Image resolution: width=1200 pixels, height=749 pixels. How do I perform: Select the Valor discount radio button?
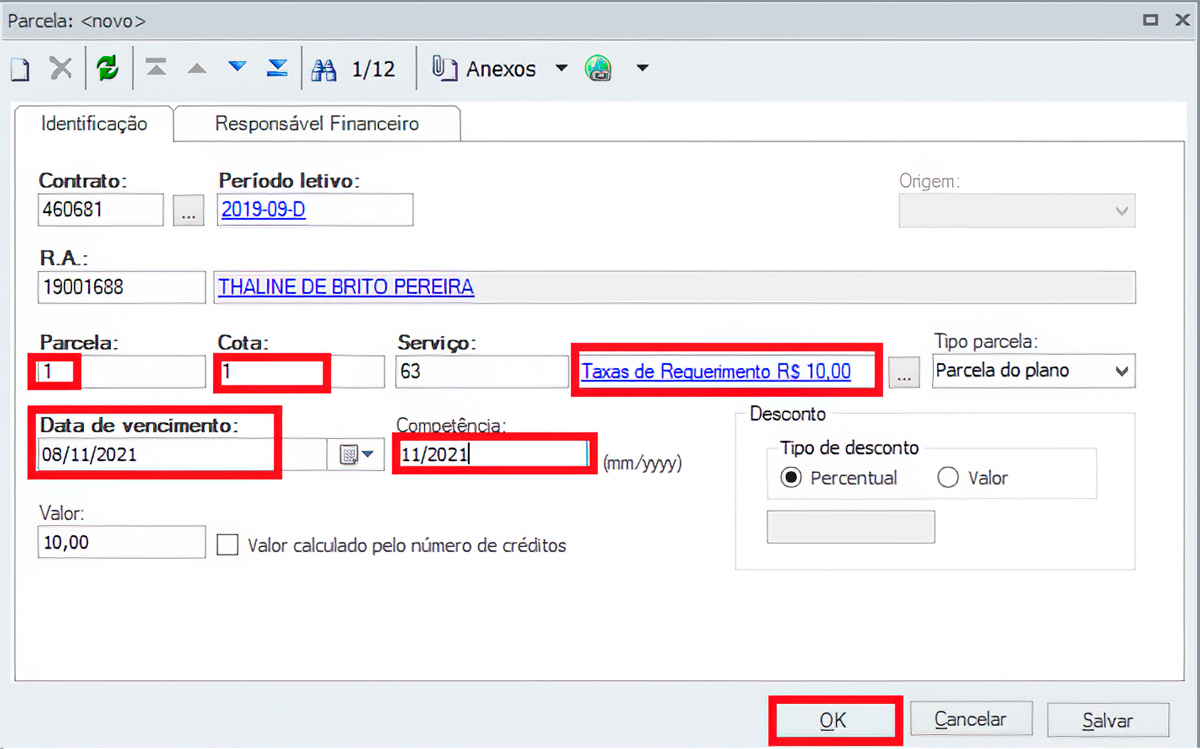pos(948,478)
